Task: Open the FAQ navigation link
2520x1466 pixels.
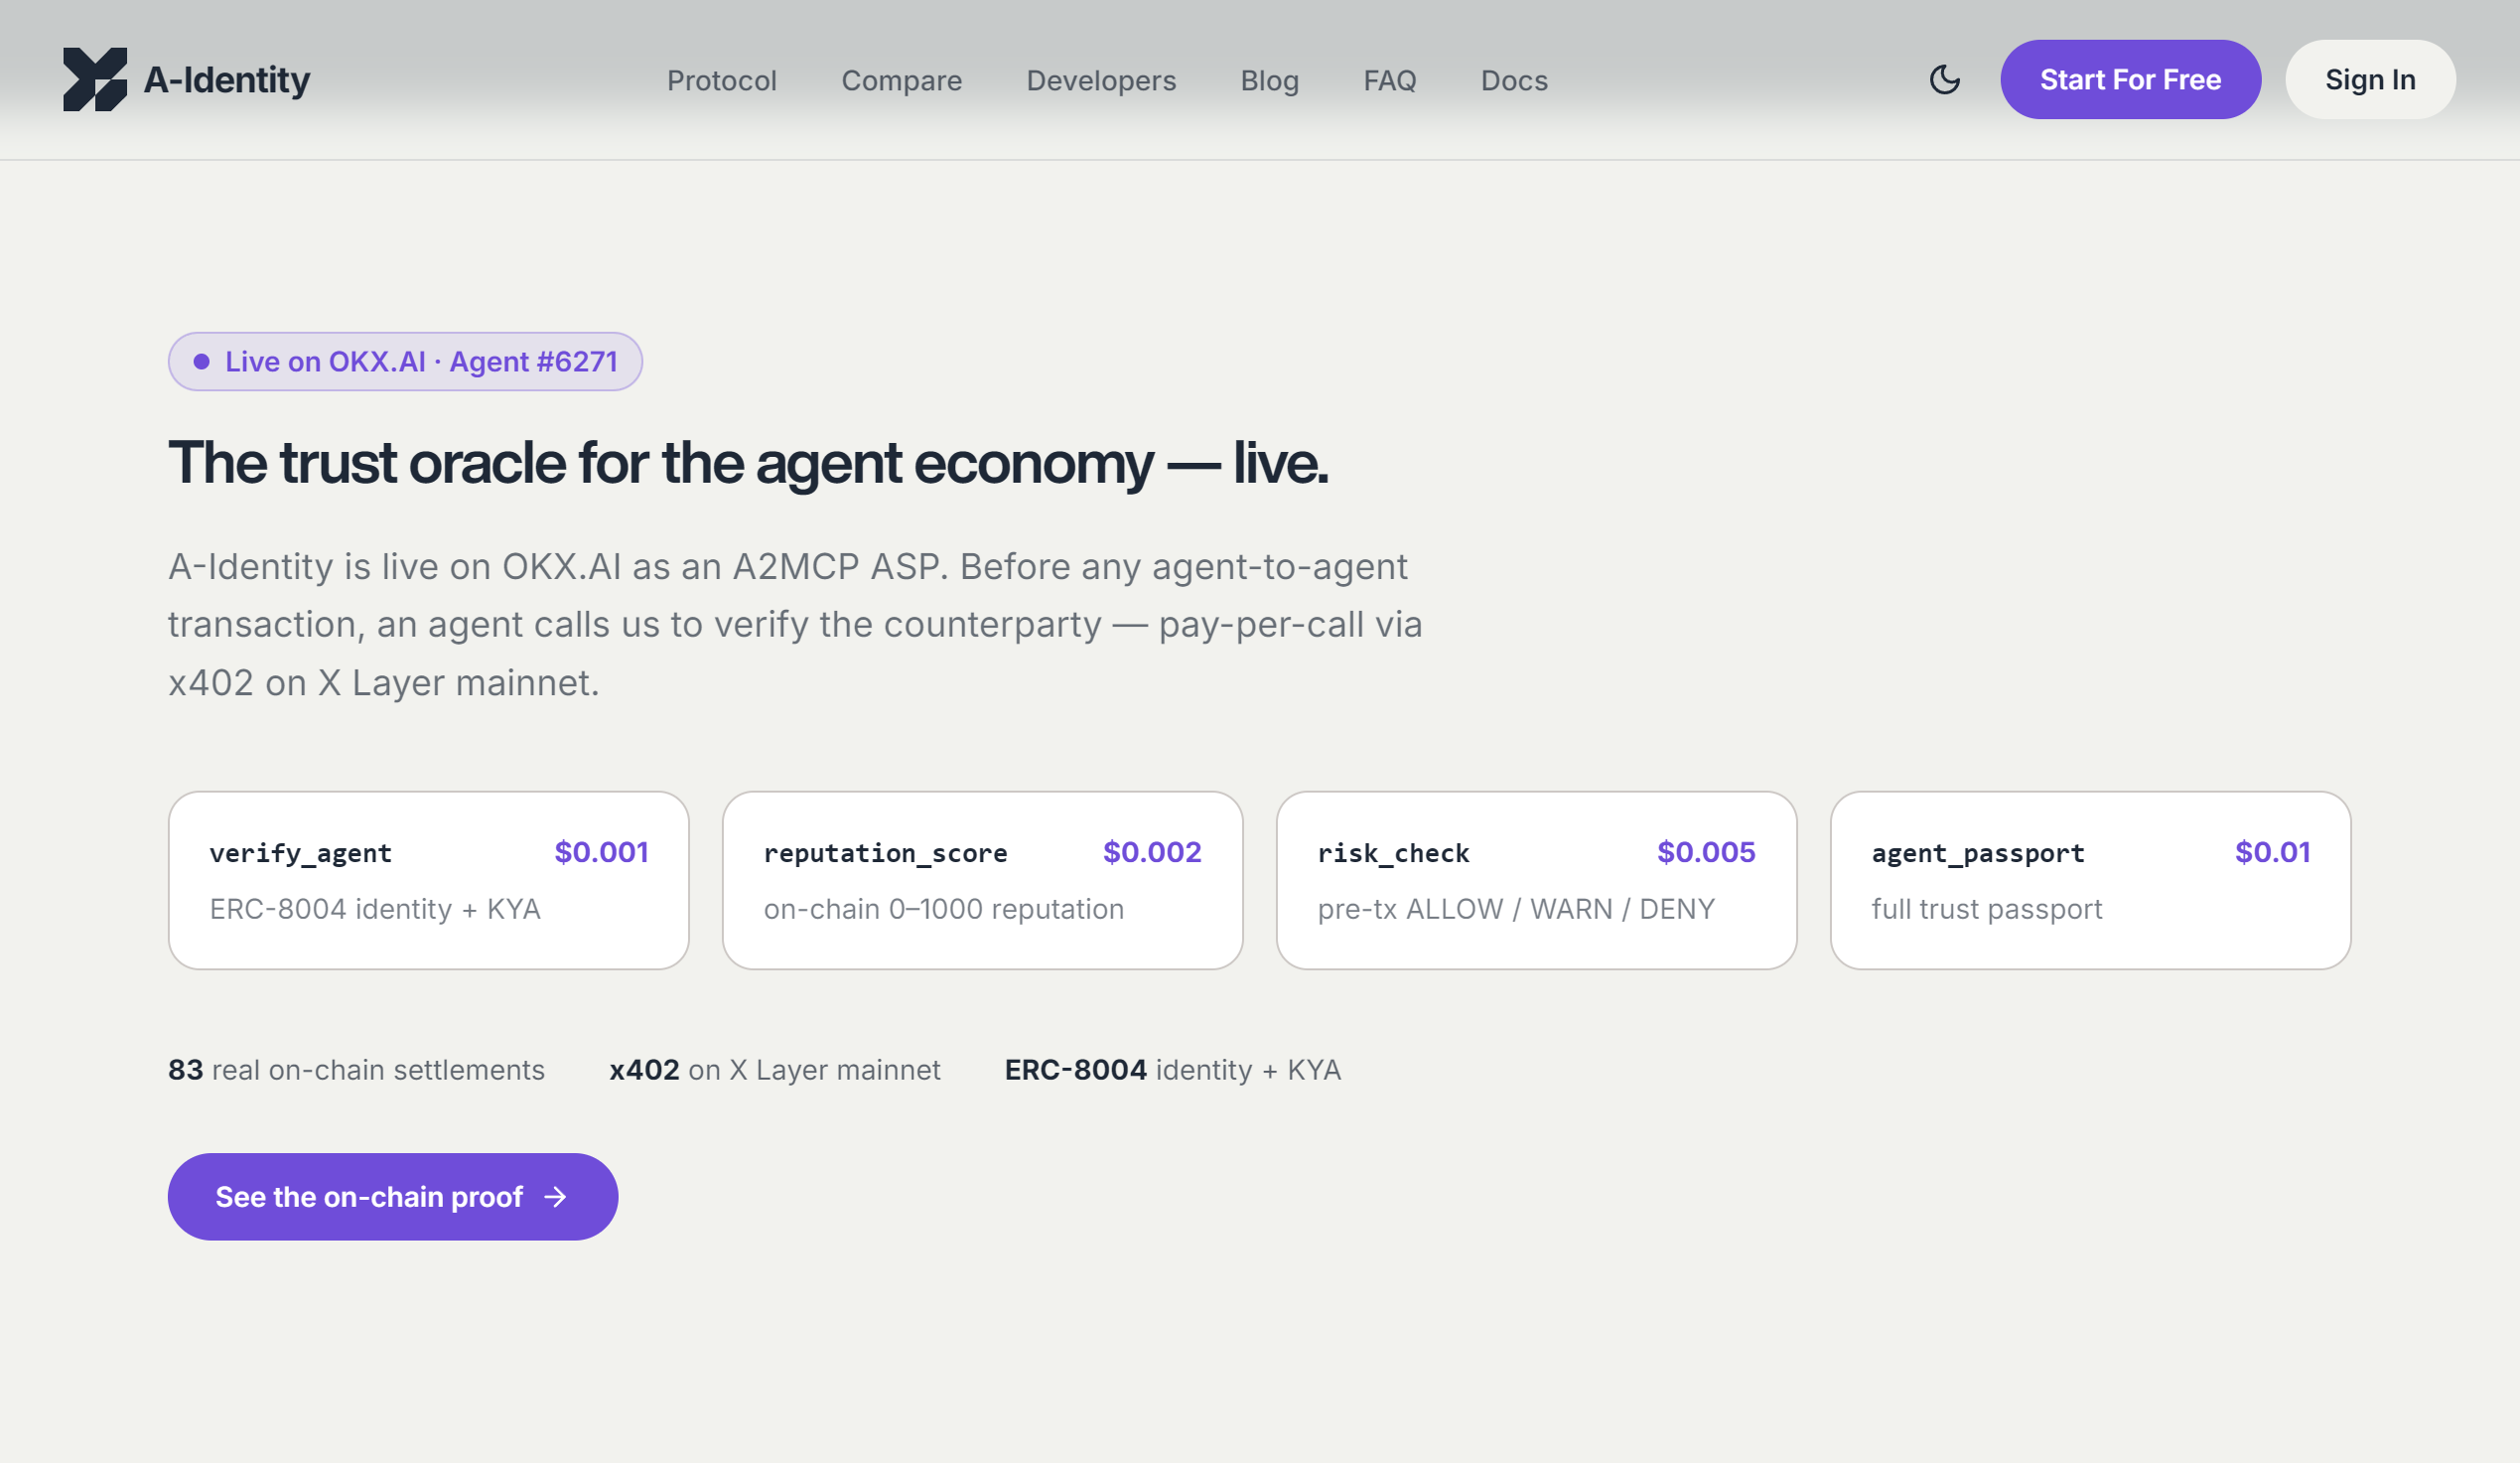Action: pyautogui.click(x=1389, y=80)
